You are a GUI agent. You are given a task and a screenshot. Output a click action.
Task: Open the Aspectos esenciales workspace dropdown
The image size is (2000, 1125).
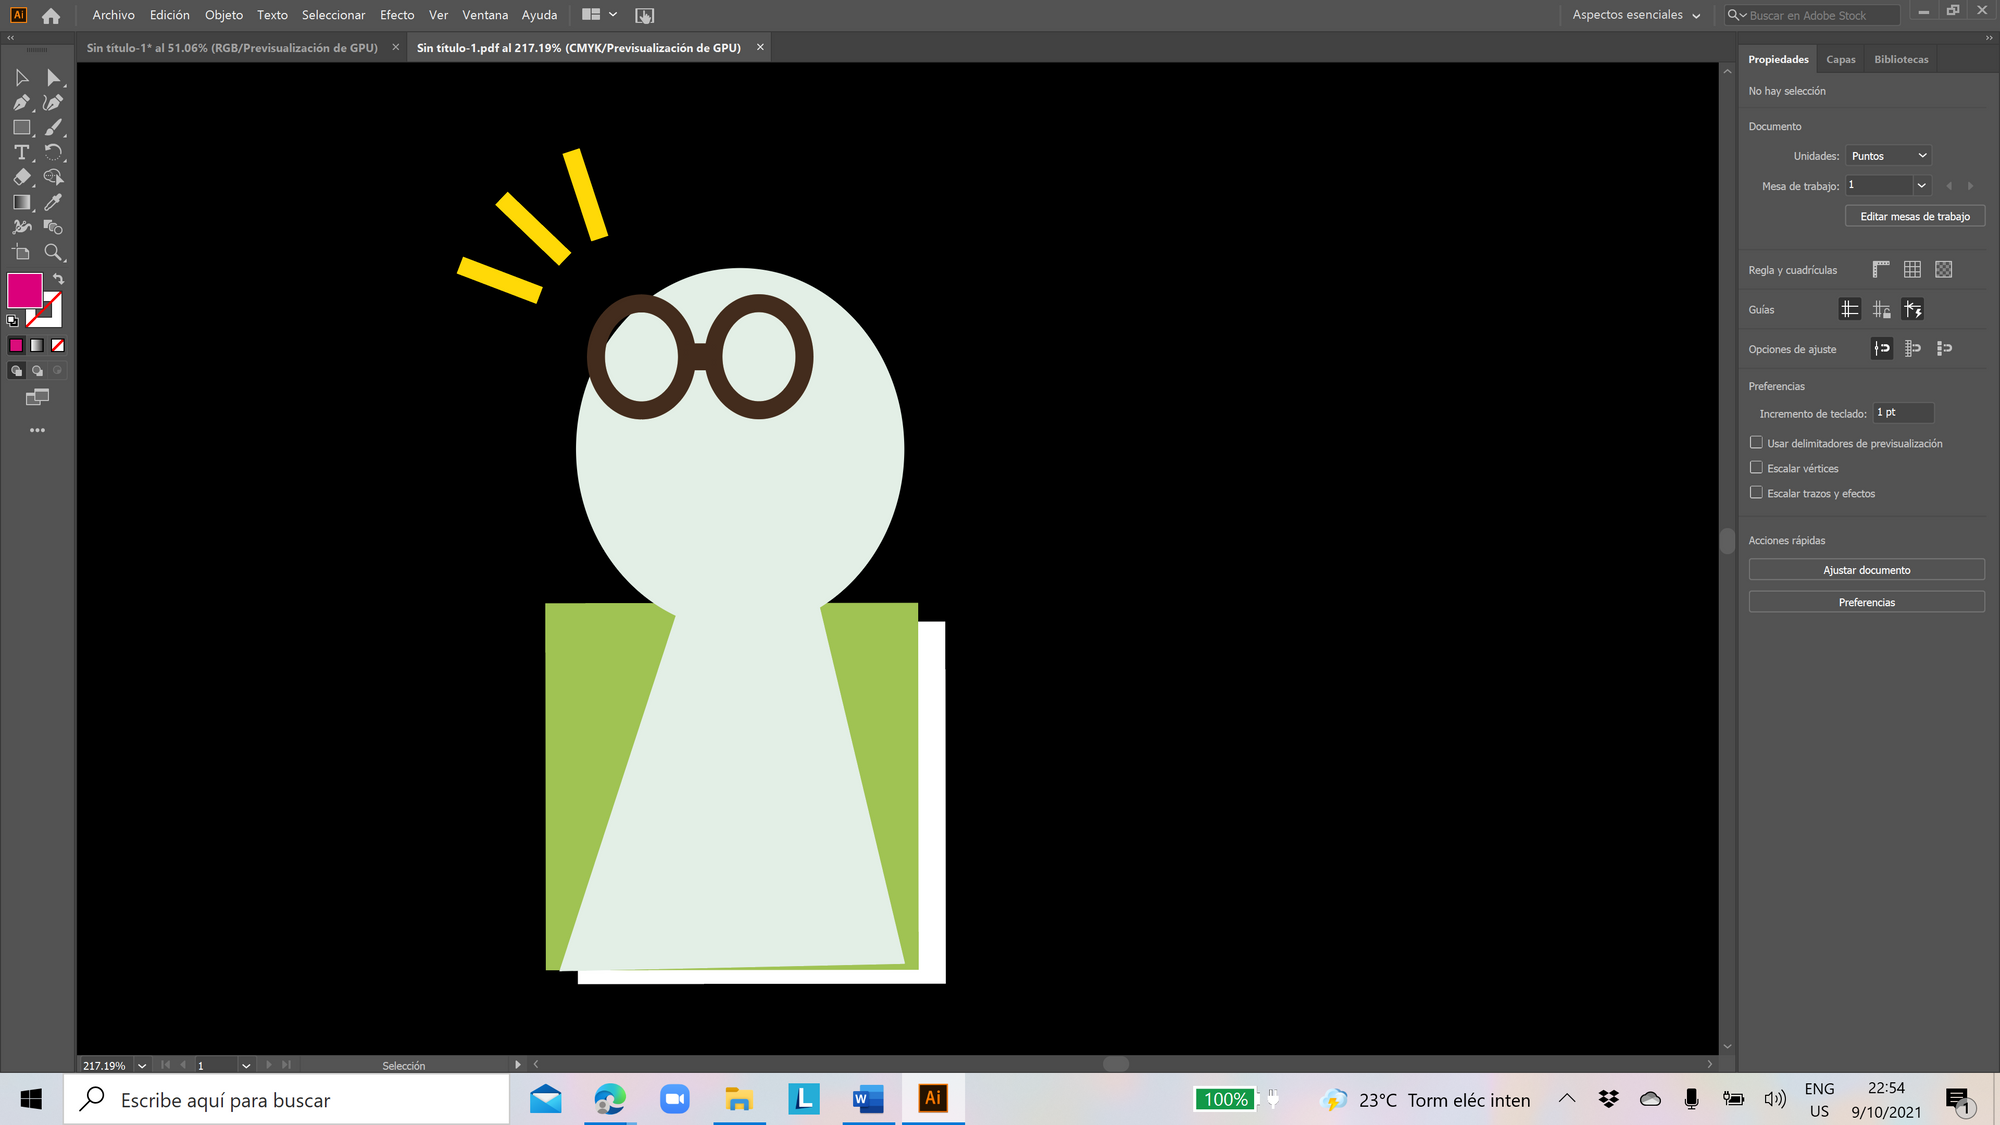tap(1636, 15)
